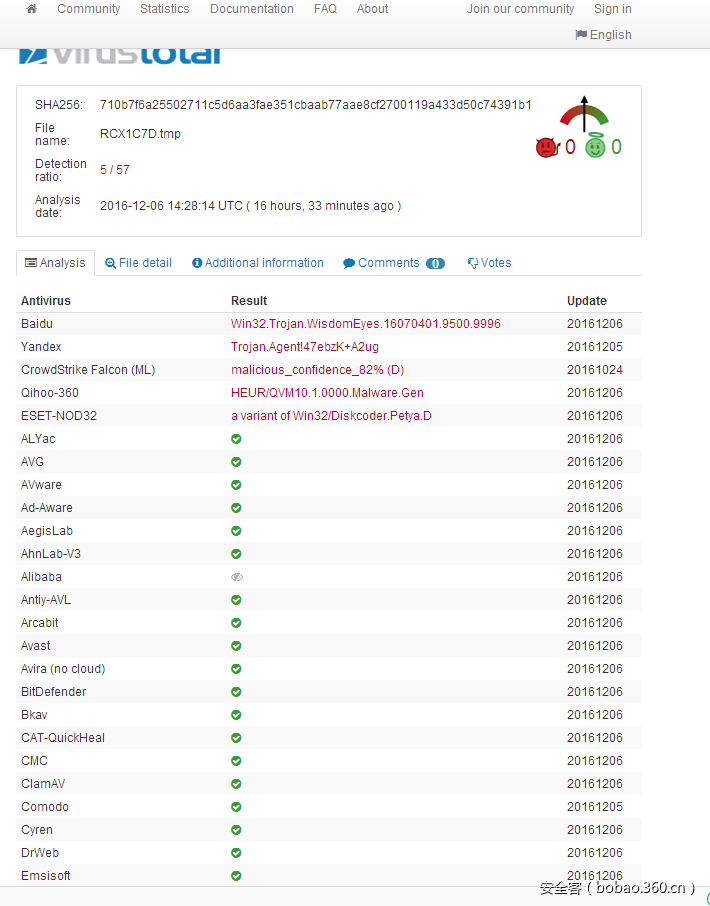Switch to the File detail tab
The image size is (710, 906).
[x=138, y=263]
